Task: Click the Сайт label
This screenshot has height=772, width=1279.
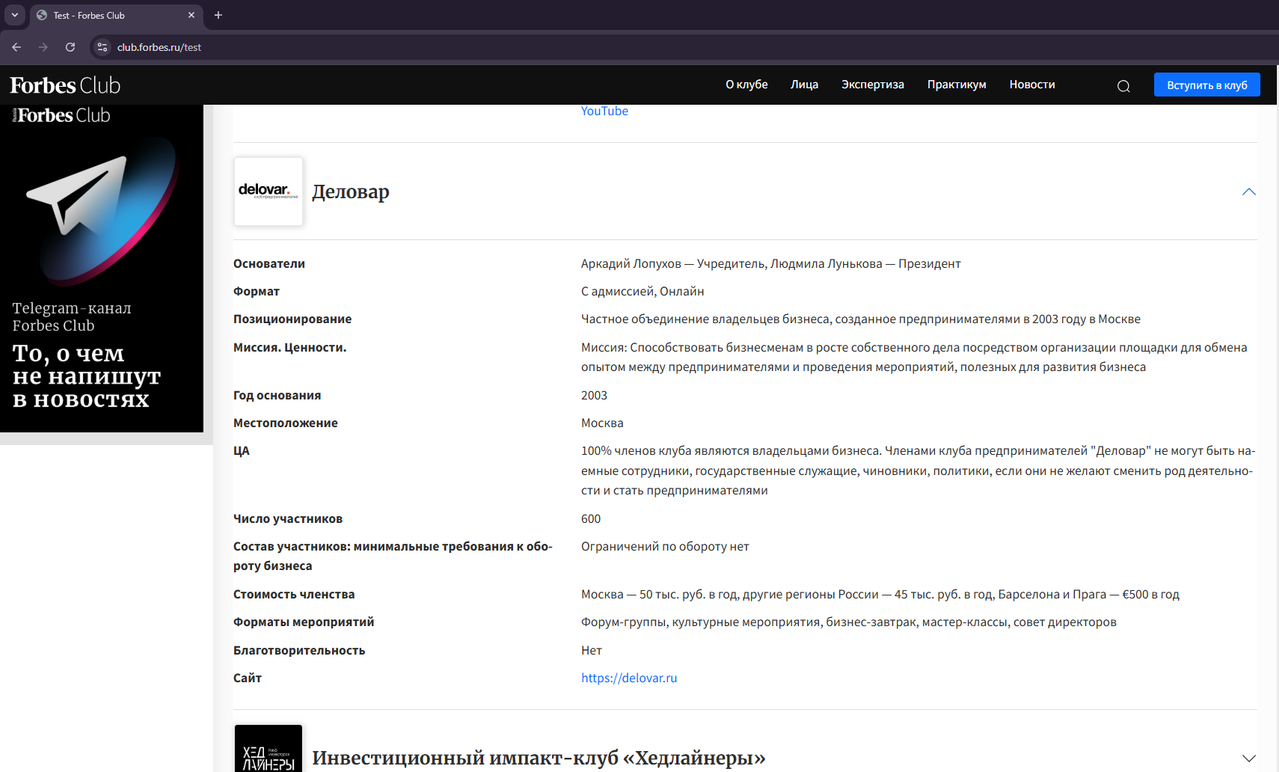Action: 247,679
